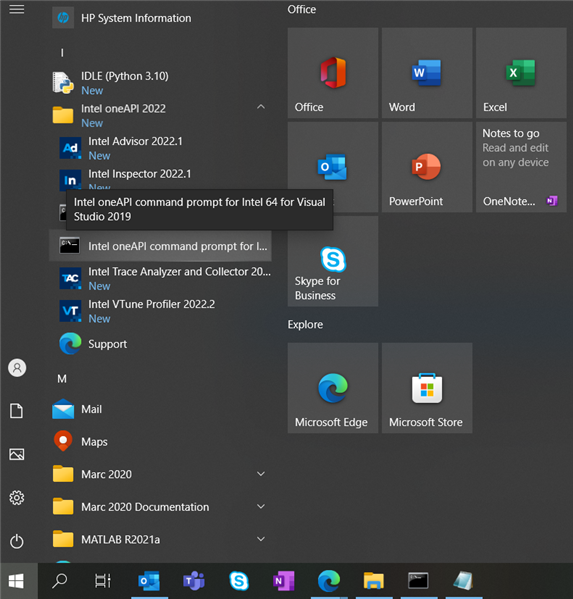
Task: Click the Explore tile group header
Action: click(x=305, y=325)
